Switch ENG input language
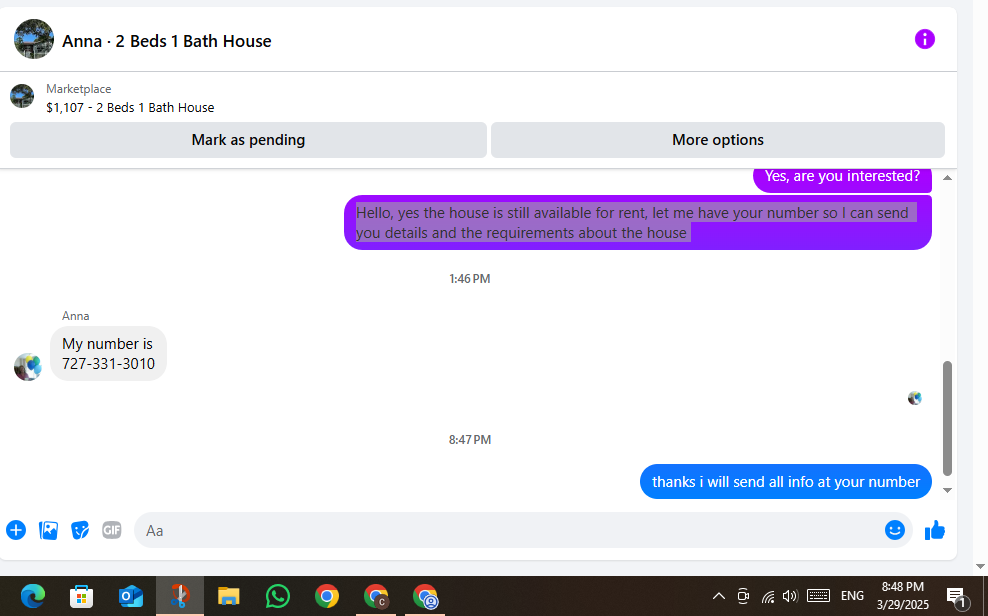The width and height of the screenshot is (988, 616). point(853,596)
